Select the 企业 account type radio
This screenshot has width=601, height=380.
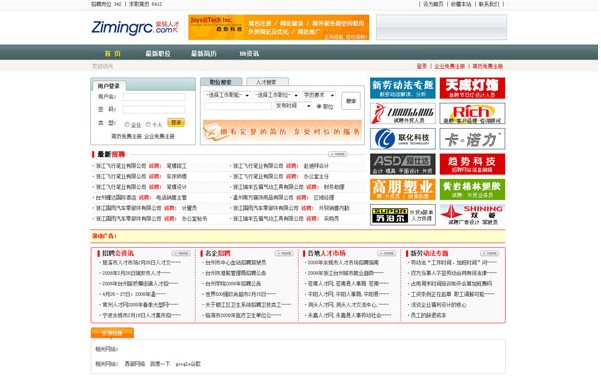pos(127,125)
